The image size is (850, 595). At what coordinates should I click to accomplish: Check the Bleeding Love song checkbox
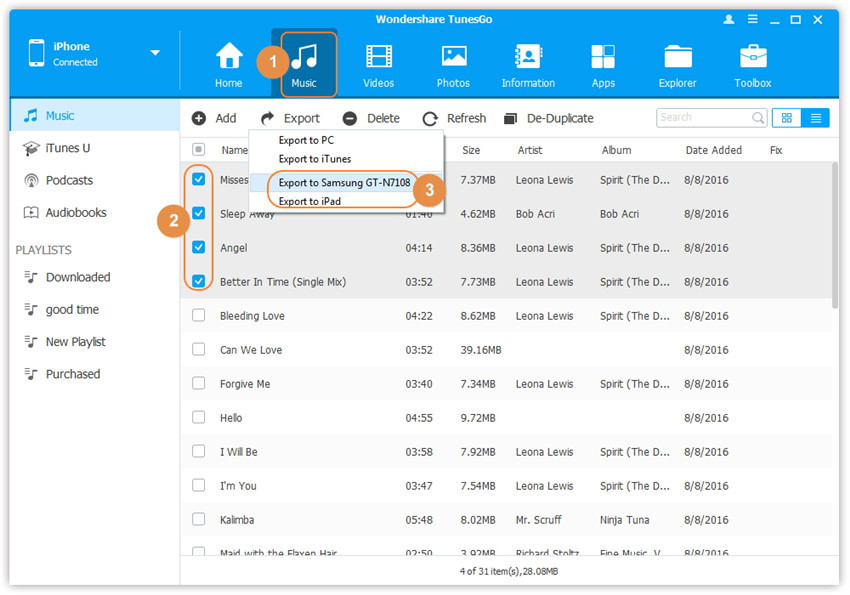click(198, 316)
